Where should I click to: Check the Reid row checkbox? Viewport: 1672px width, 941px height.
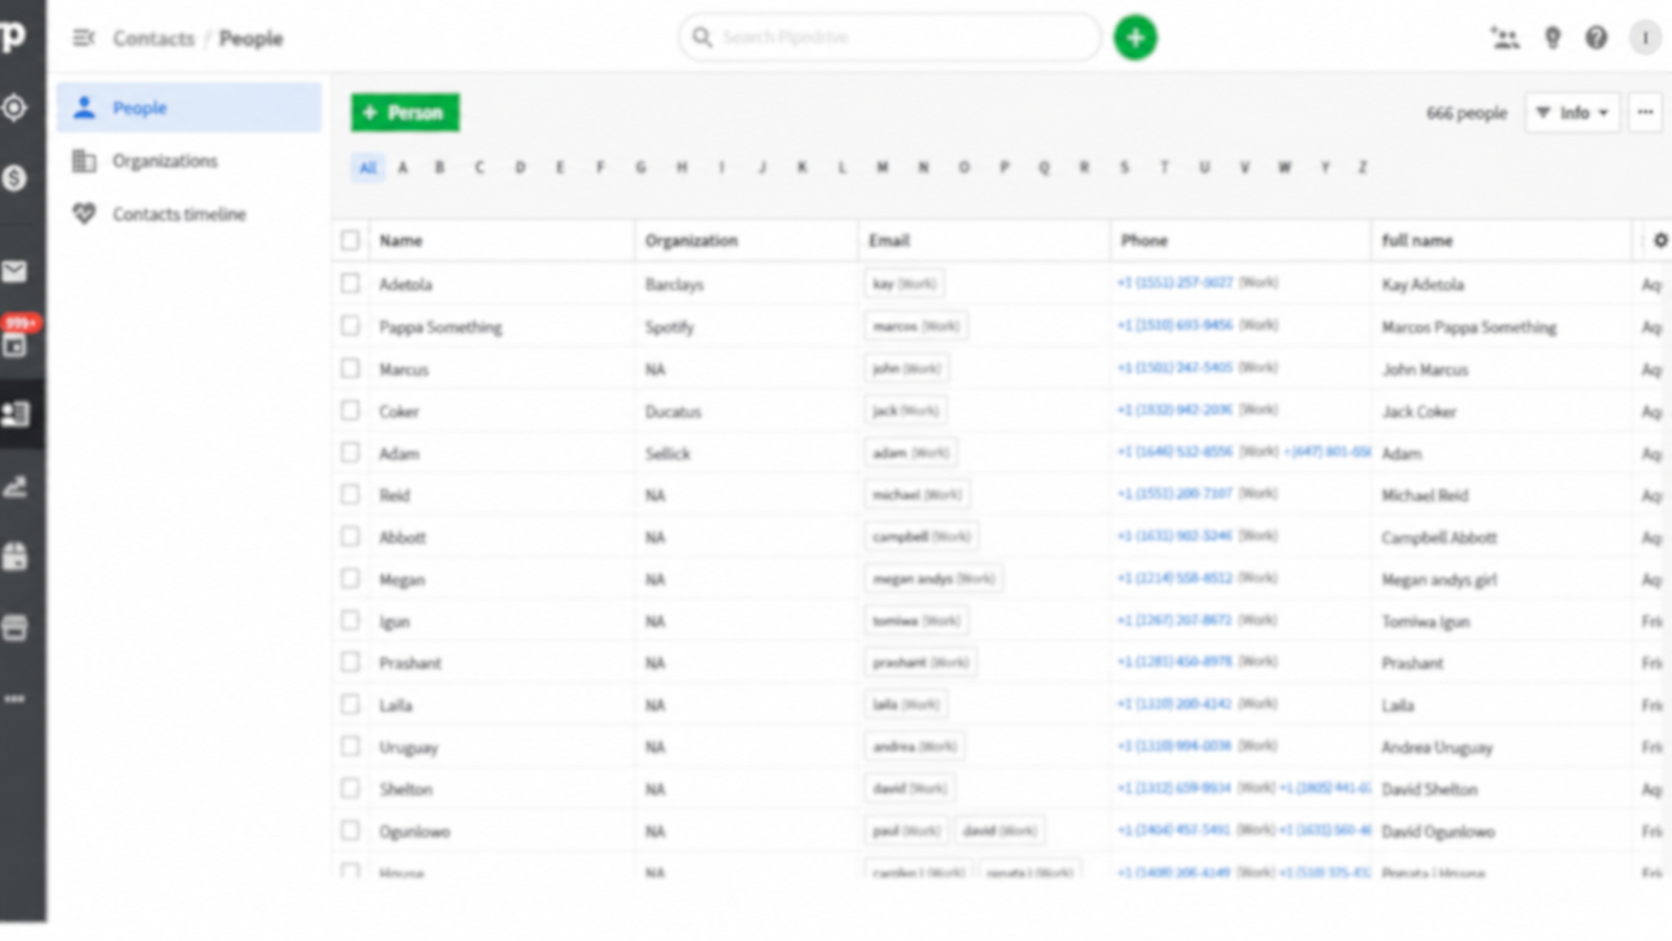coord(350,494)
